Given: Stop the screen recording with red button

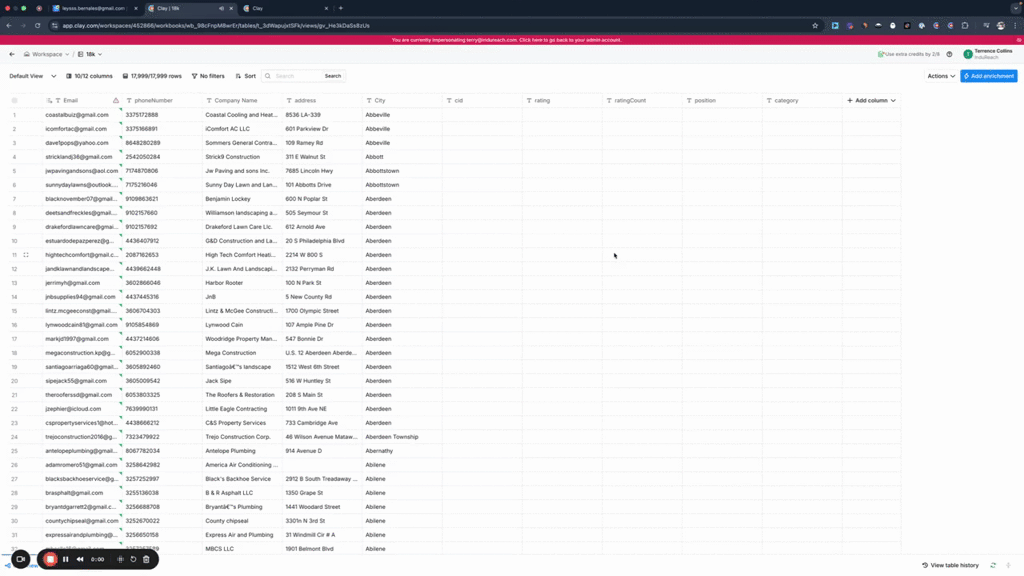Looking at the screenshot, I should click(x=49, y=559).
